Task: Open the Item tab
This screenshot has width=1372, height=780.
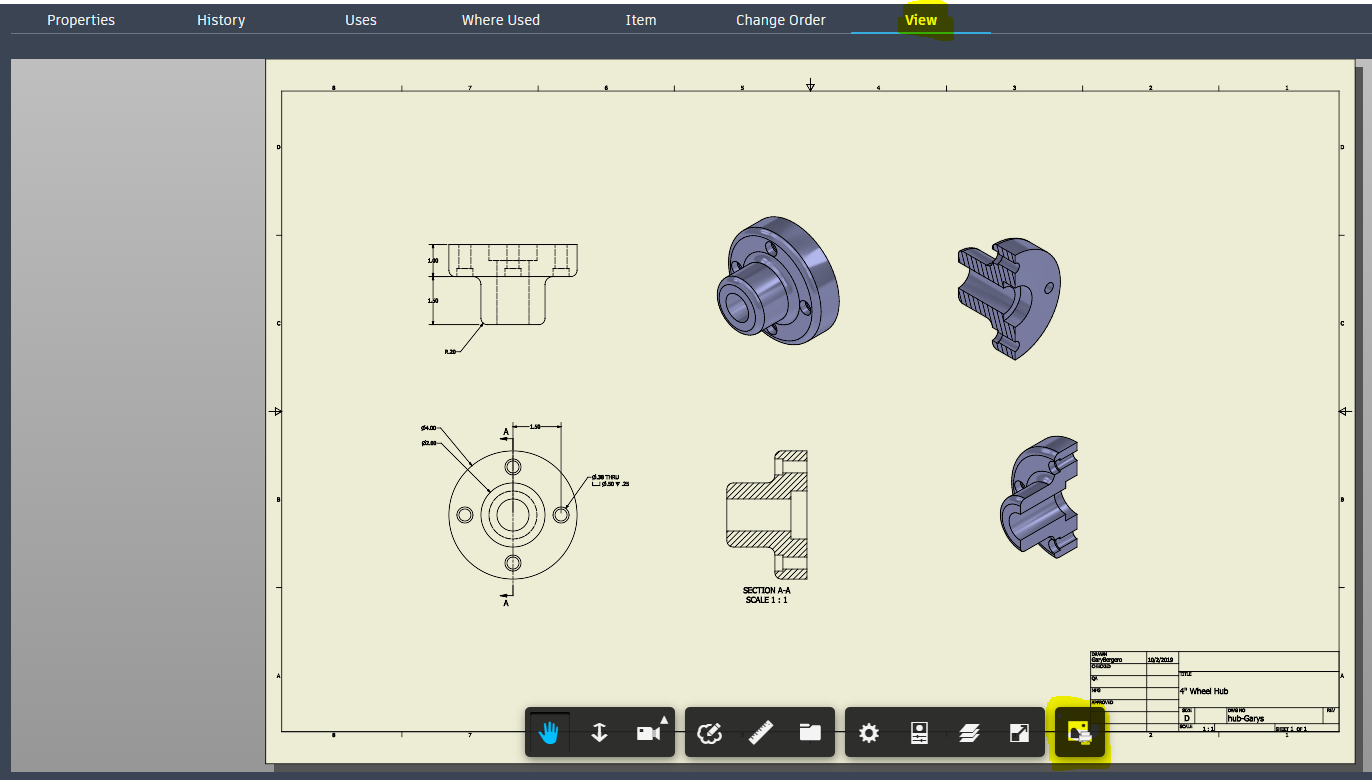Action: pyautogui.click(x=641, y=20)
